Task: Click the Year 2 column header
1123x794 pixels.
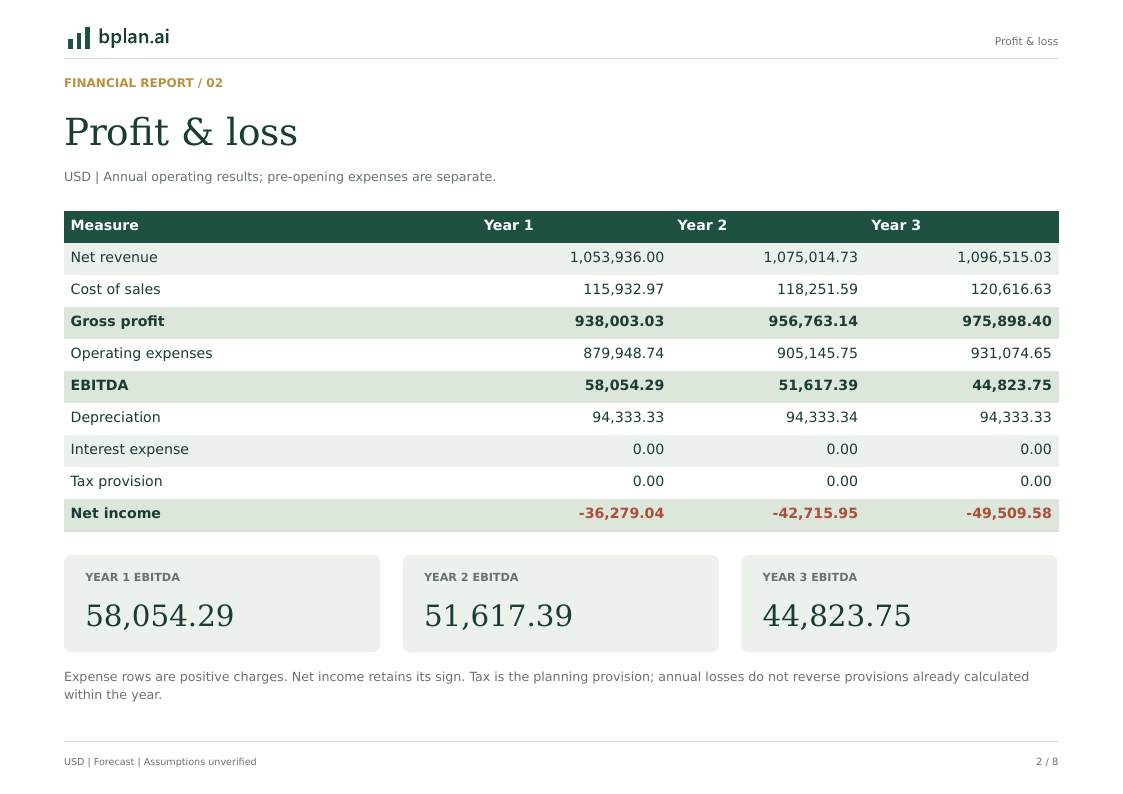Action: pos(702,226)
